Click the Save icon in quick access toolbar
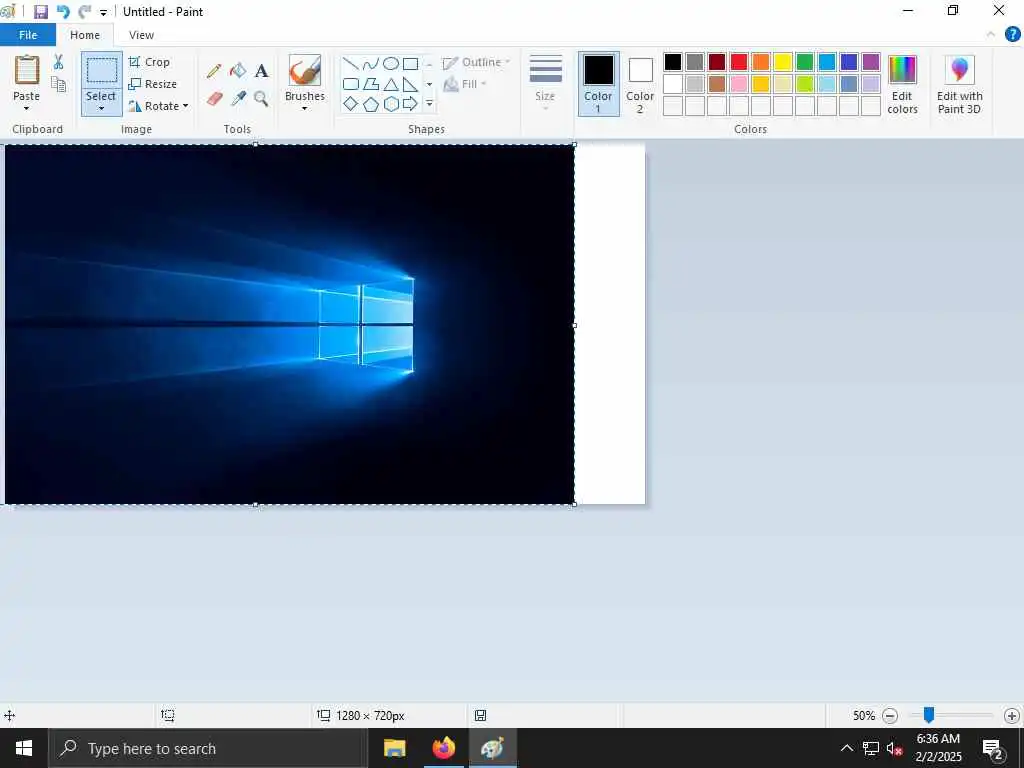Viewport: 1024px width, 768px height. pos(40,12)
